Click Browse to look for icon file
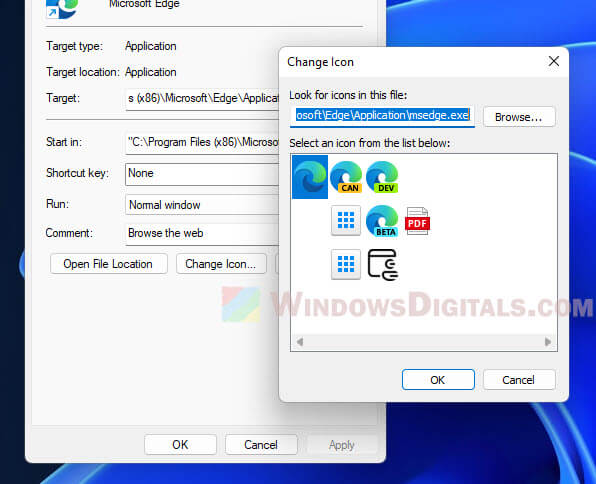 point(519,117)
